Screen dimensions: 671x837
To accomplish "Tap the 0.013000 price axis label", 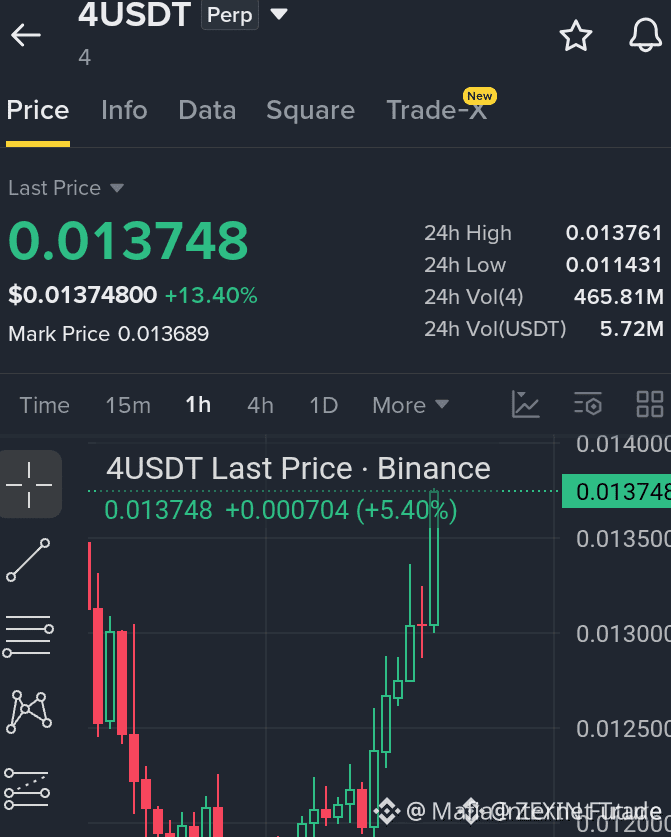I will click(623, 634).
